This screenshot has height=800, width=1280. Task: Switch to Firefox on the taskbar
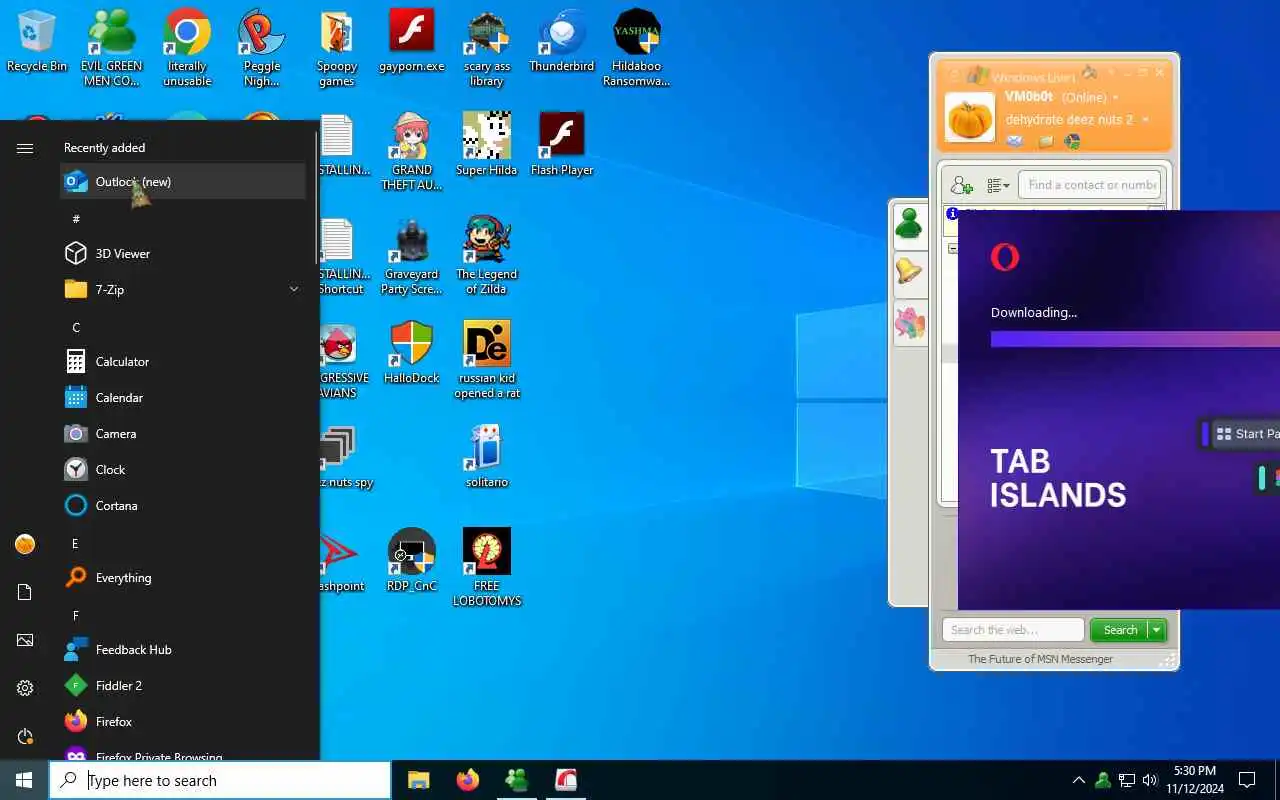pyautogui.click(x=467, y=780)
